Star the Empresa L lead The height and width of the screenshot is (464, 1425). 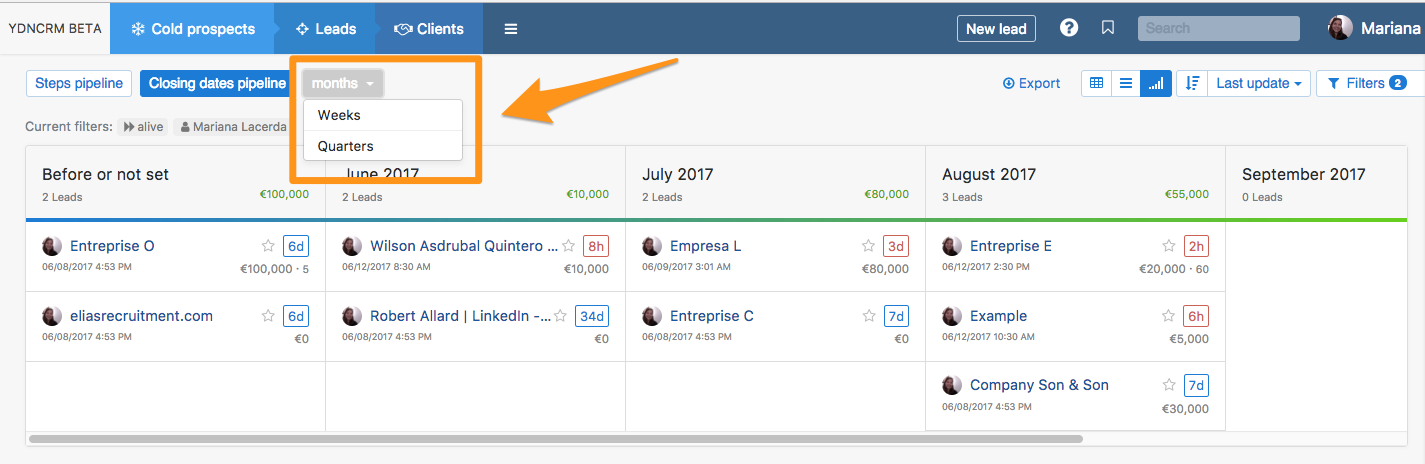(x=868, y=246)
